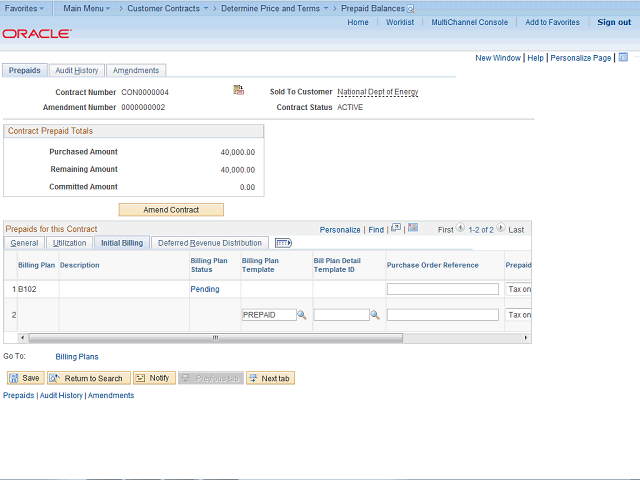
Task: Click the grid Find link
Action: tap(376, 230)
